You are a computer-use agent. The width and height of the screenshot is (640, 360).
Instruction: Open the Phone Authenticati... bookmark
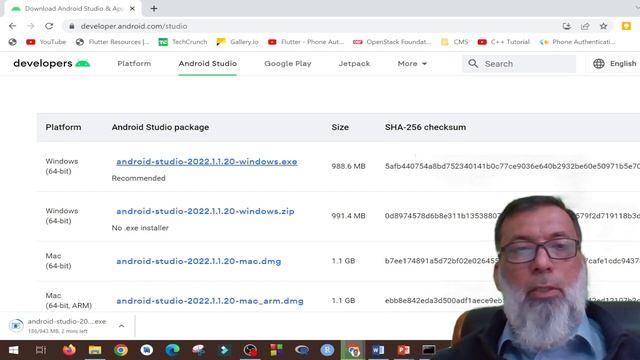(577, 42)
